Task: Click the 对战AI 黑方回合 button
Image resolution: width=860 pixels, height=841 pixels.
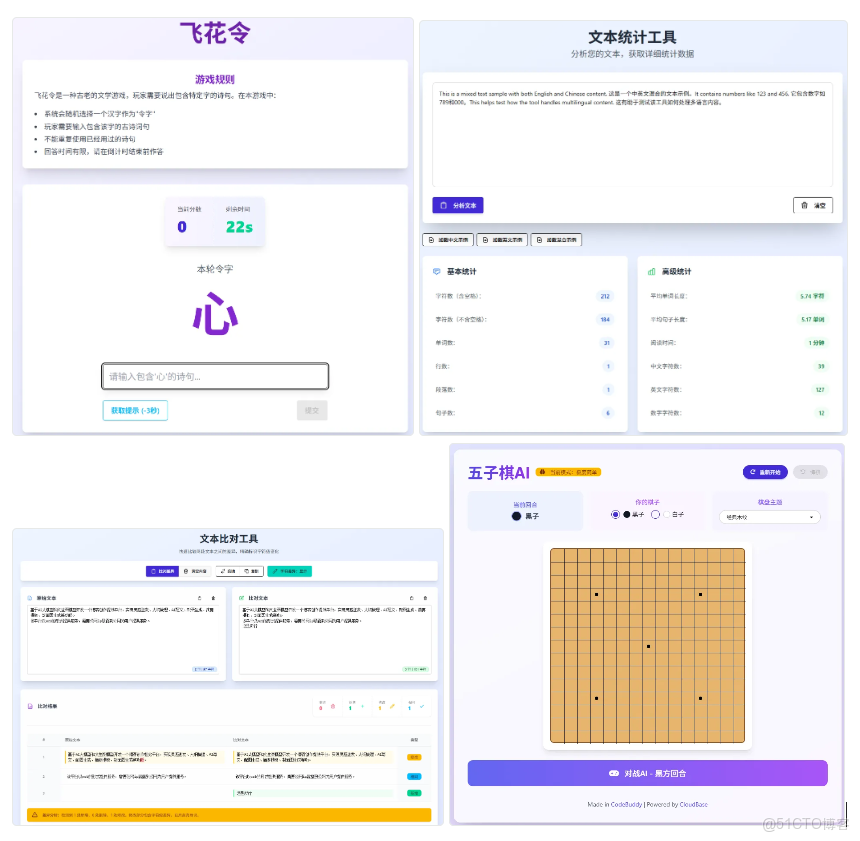Action: (647, 773)
